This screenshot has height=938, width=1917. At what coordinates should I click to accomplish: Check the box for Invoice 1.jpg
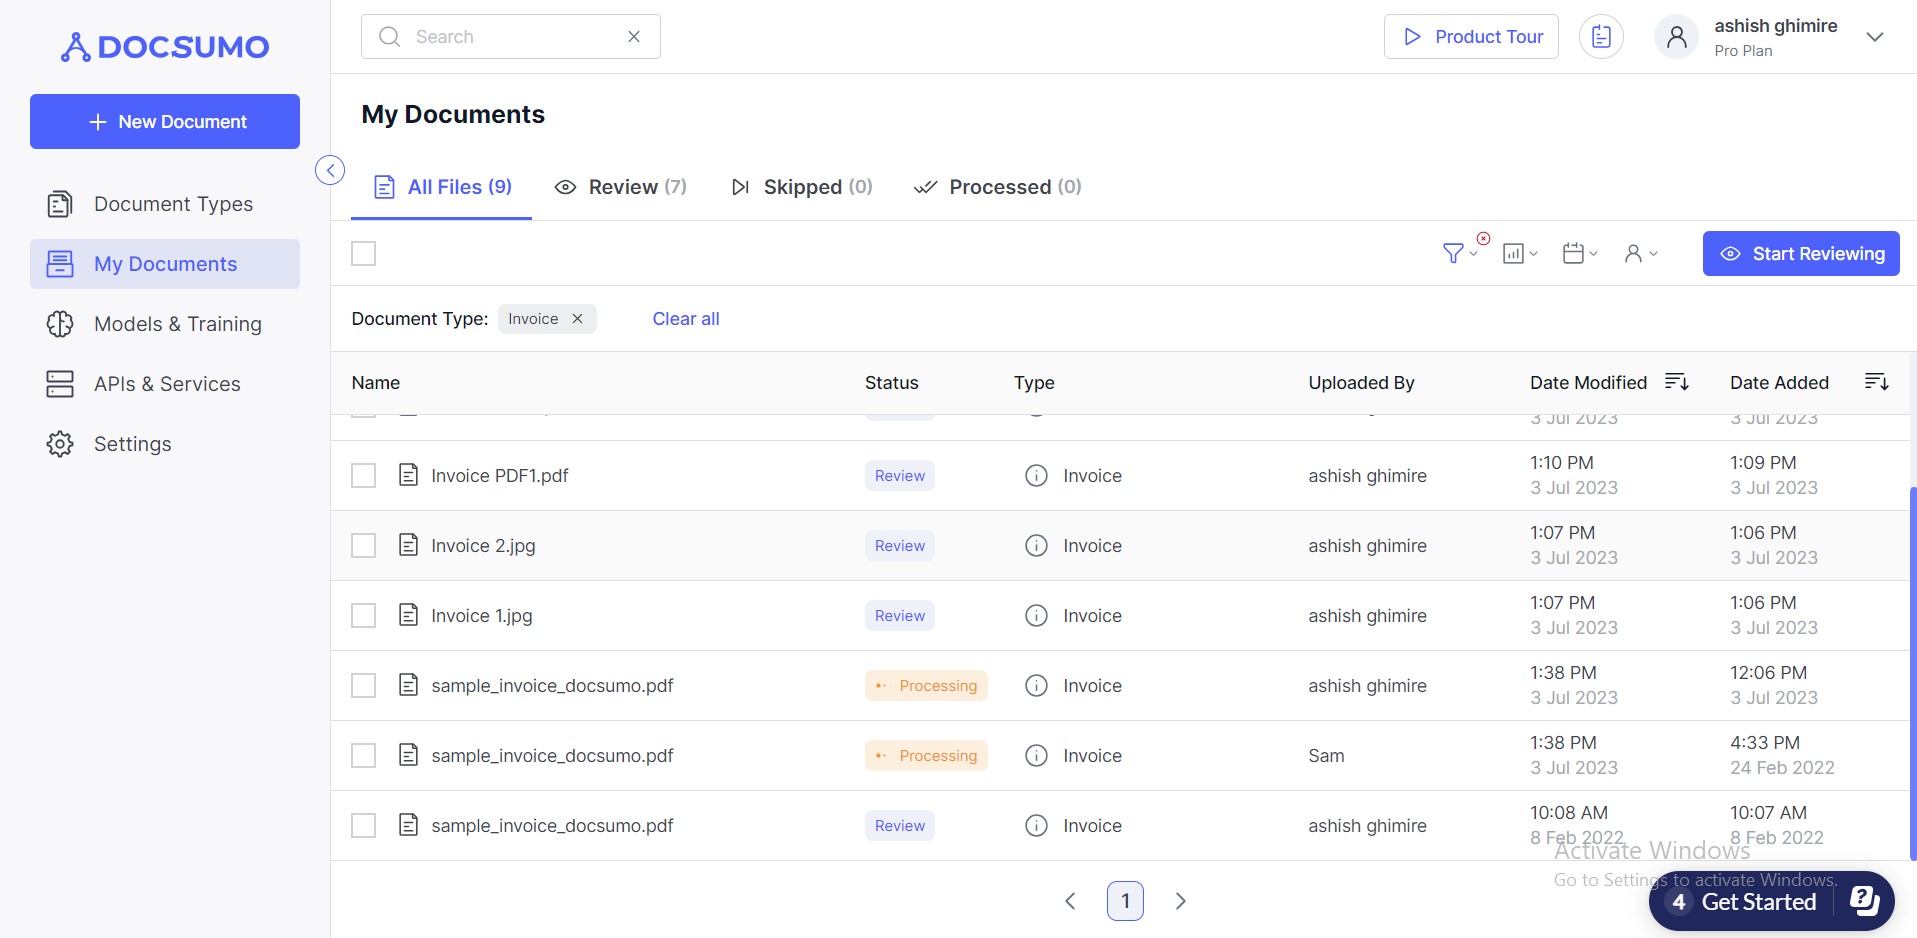[x=364, y=616]
